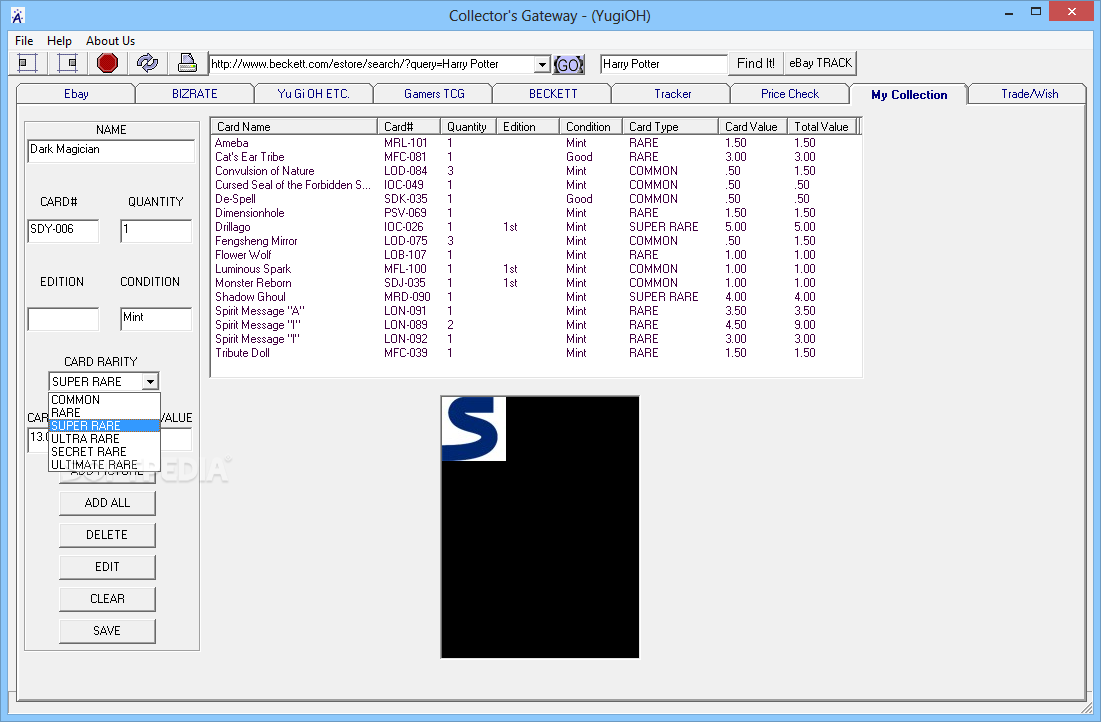Sort by the Total Value column header
This screenshot has height=722, width=1101.
pos(822,126)
